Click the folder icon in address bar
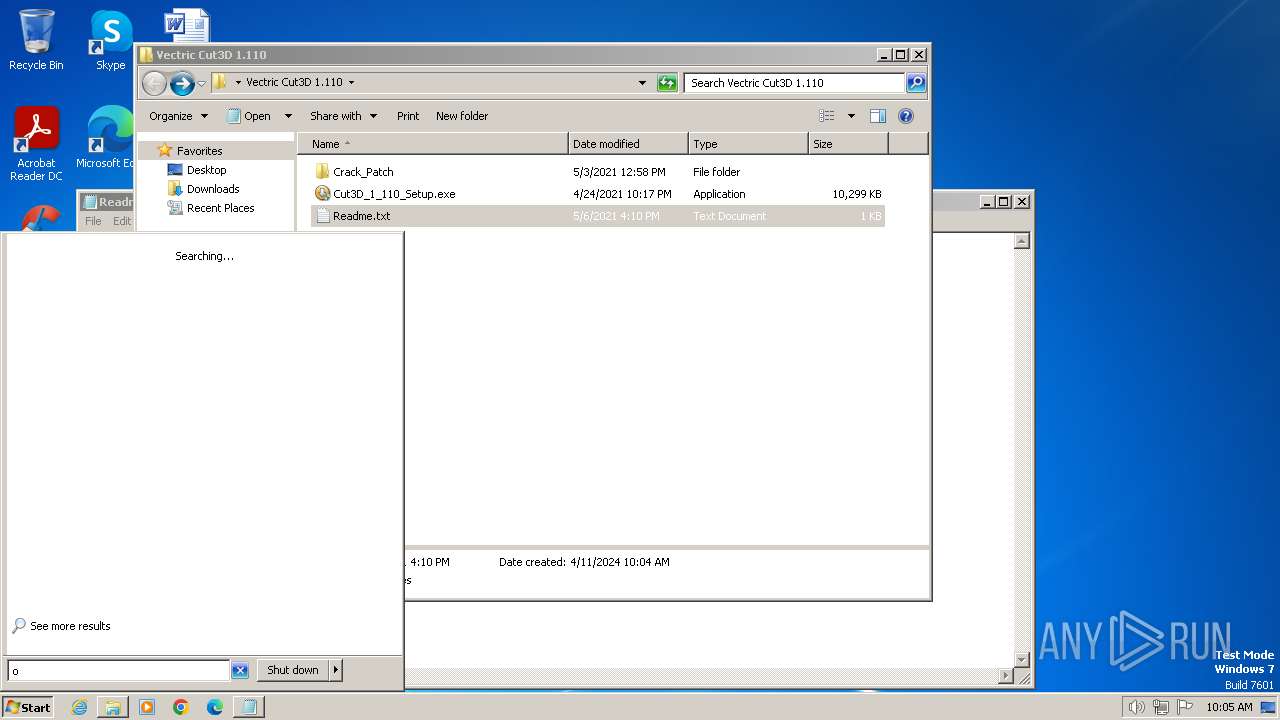Screen dimensions: 1280x720 [x=220, y=83]
